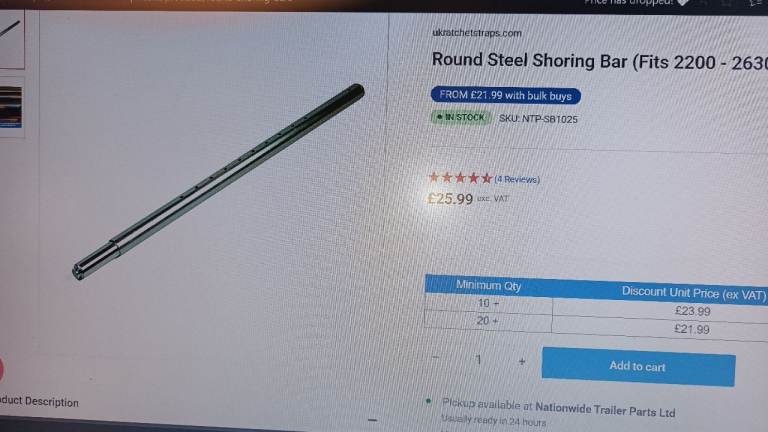Open the main shoring bar product image
Image resolution: width=768 pixels, height=432 pixels.
[218, 182]
